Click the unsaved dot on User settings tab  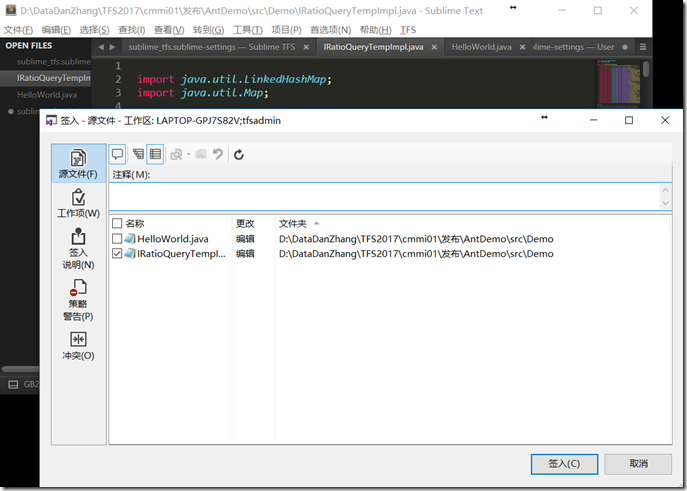coord(625,47)
